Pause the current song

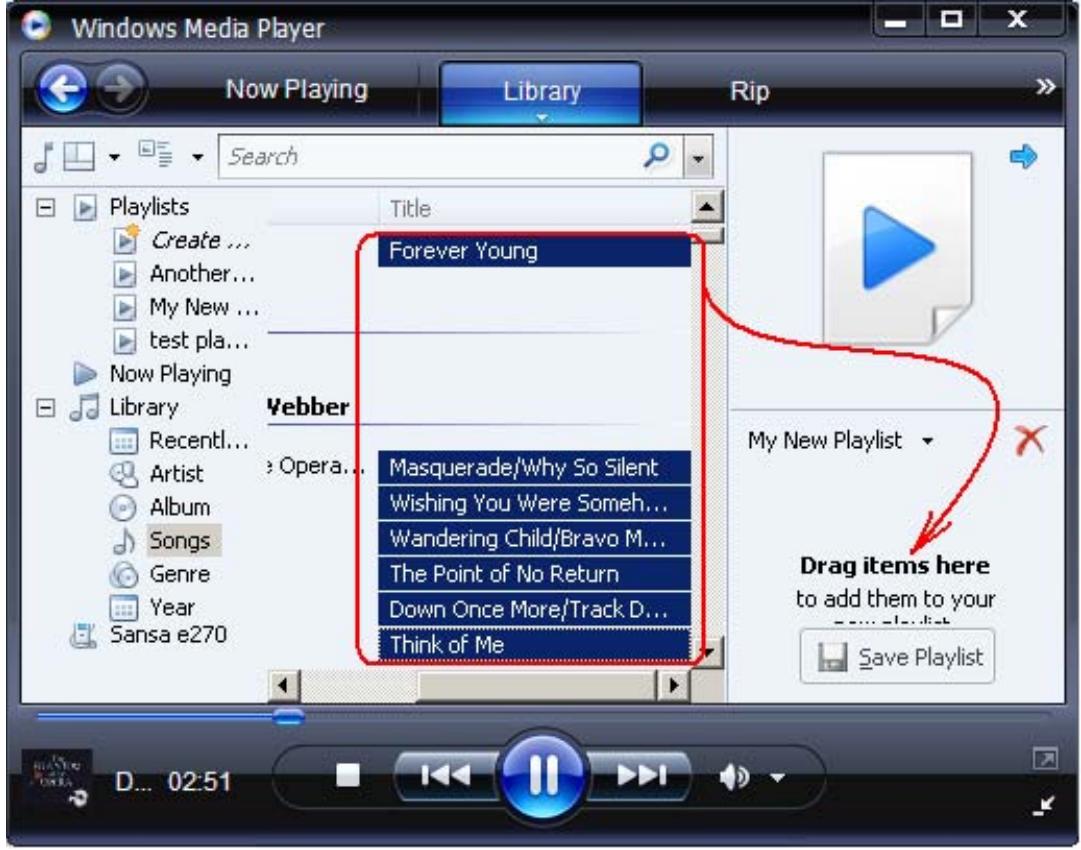pyautogui.click(x=543, y=776)
